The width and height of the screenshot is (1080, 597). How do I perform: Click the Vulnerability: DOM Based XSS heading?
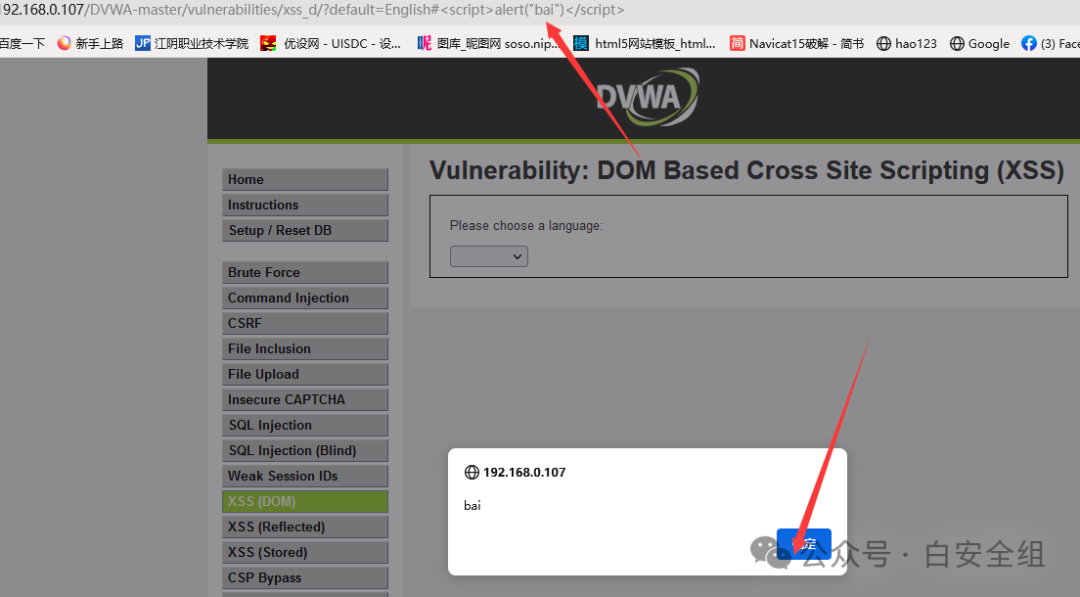747,170
